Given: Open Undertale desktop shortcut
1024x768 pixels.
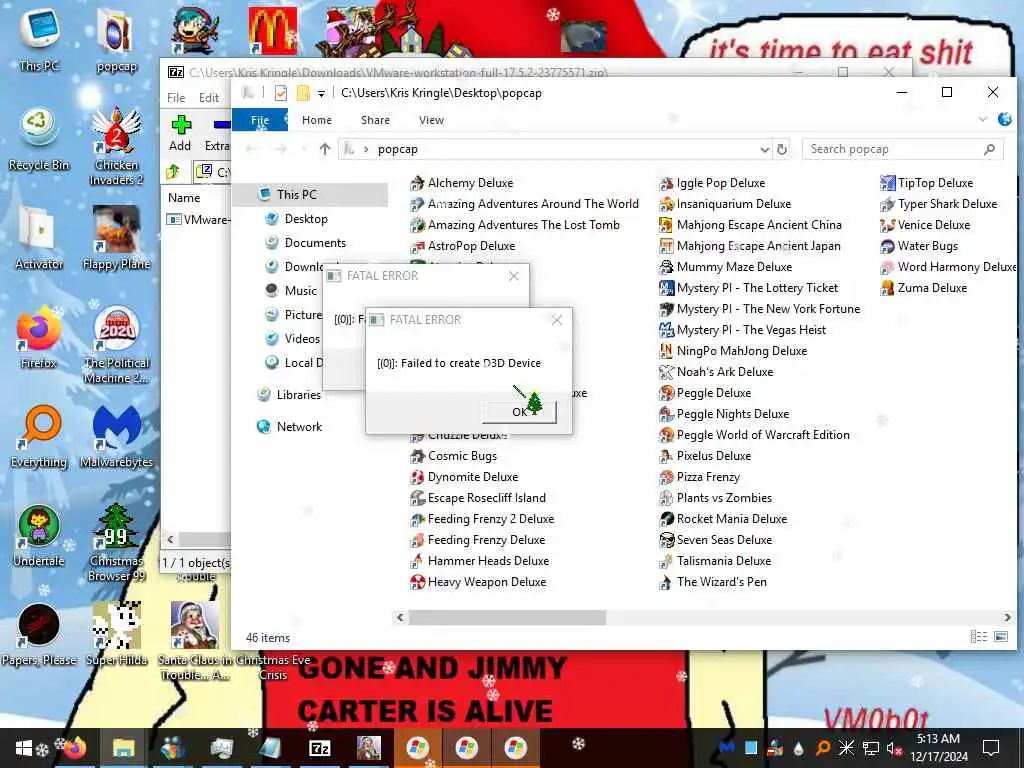Looking at the screenshot, I should coord(39,536).
